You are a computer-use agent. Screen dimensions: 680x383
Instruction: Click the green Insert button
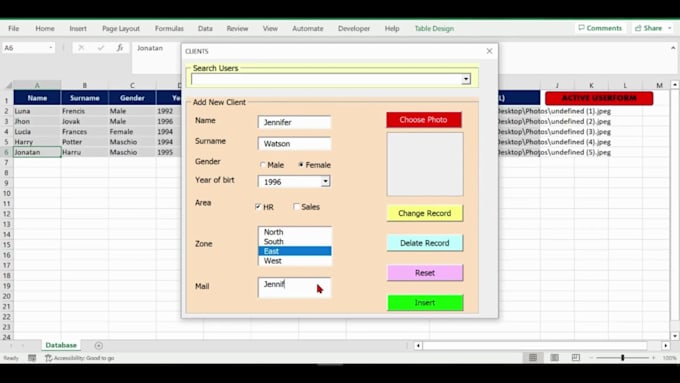(x=425, y=303)
